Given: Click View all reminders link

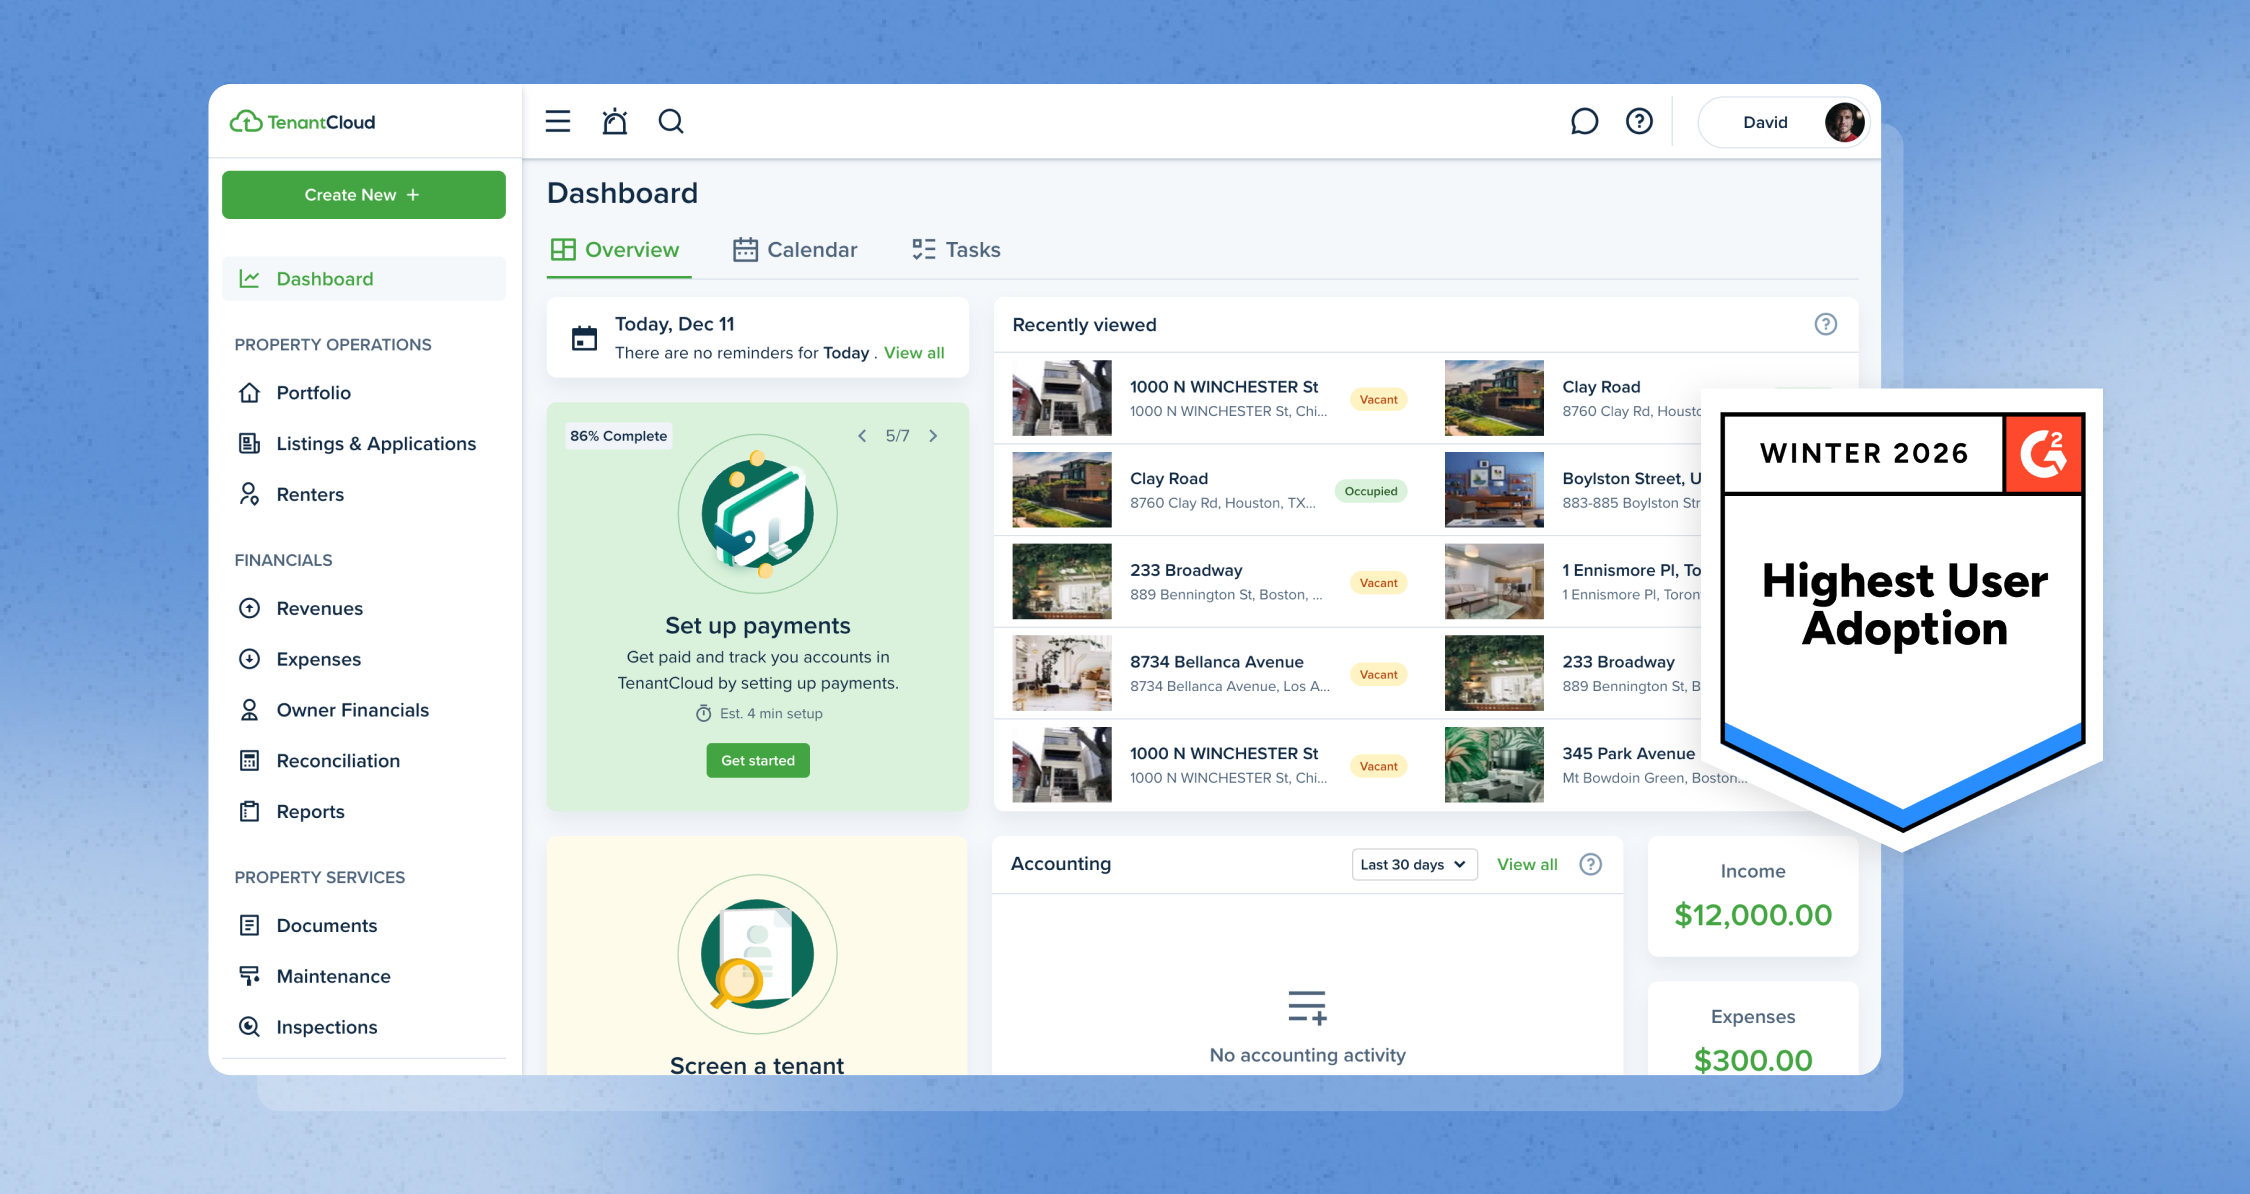Looking at the screenshot, I should (x=914, y=353).
